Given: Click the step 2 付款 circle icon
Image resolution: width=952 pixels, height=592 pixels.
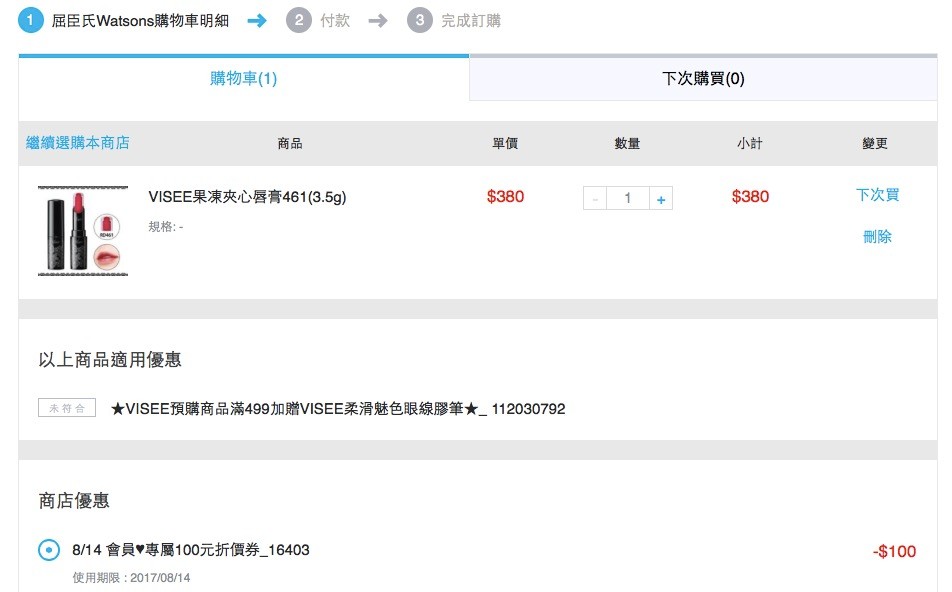Looking at the screenshot, I should point(299,20).
